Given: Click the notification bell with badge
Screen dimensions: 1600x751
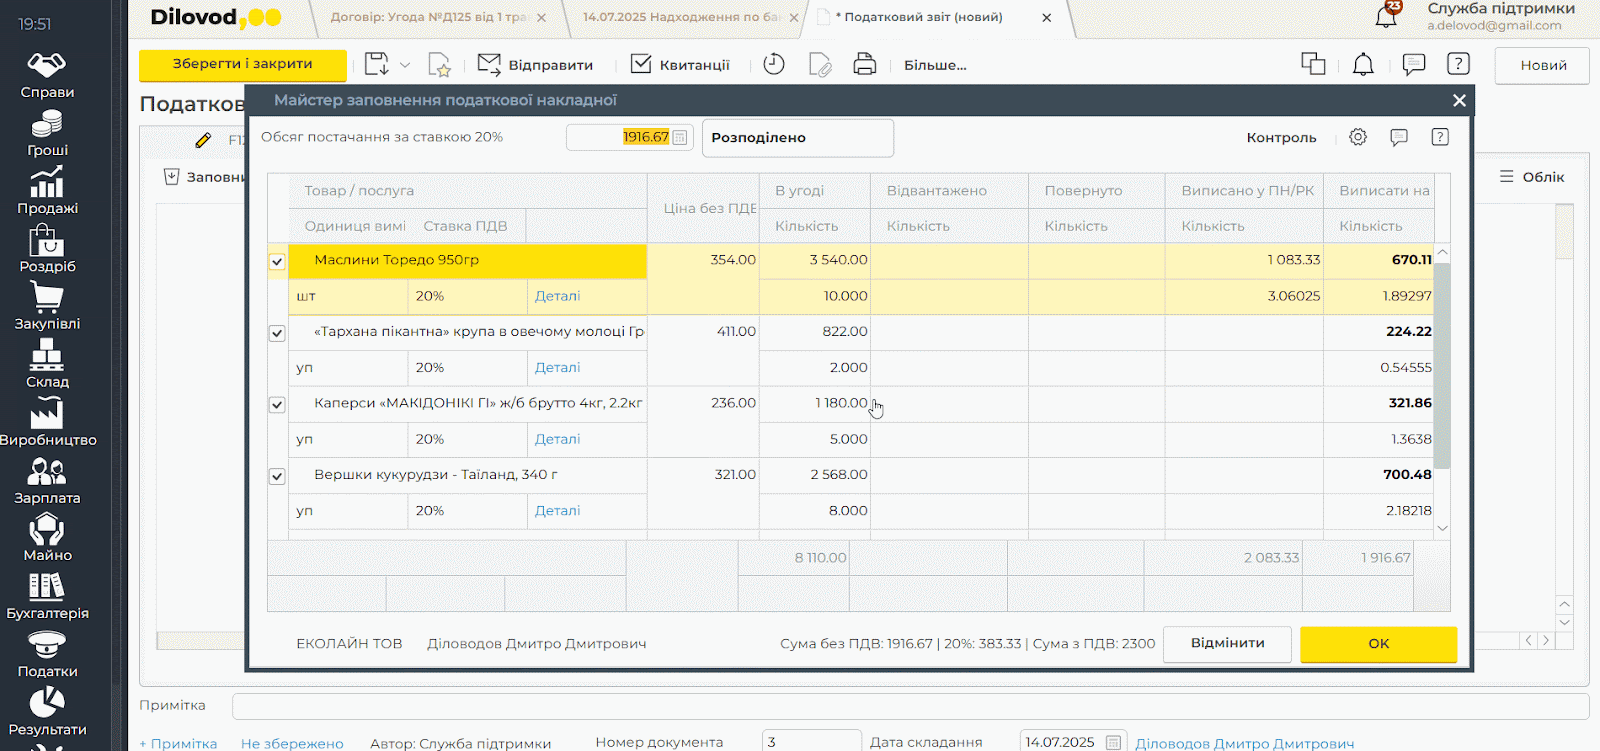Looking at the screenshot, I should 1386,16.
